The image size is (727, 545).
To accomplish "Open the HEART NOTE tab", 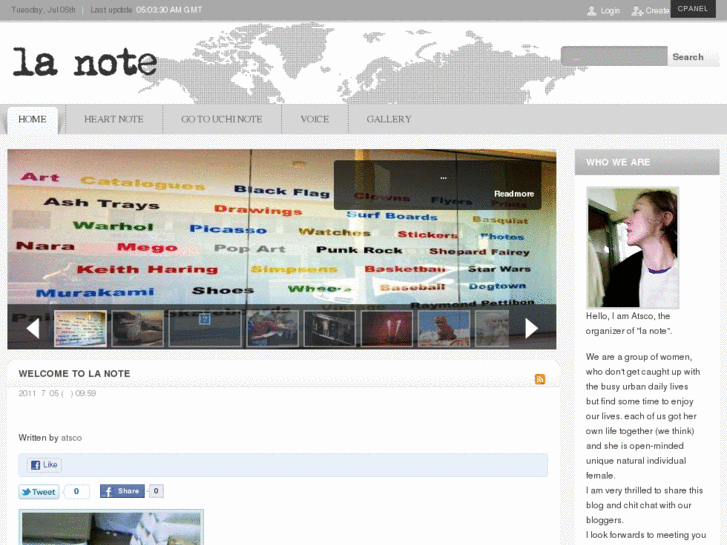I will (x=114, y=120).
